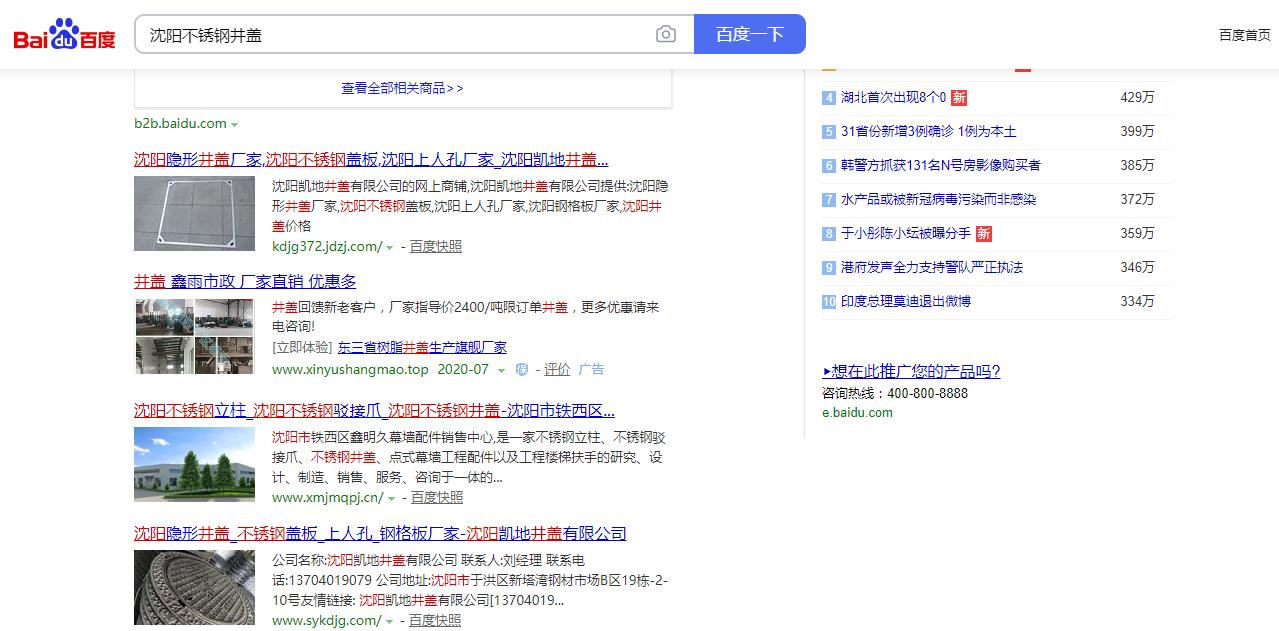This screenshot has width=1279, height=631.
Task: Expand dropdown arrow beside www.xmjmqpj.cn
Action: click(x=391, y=498)
